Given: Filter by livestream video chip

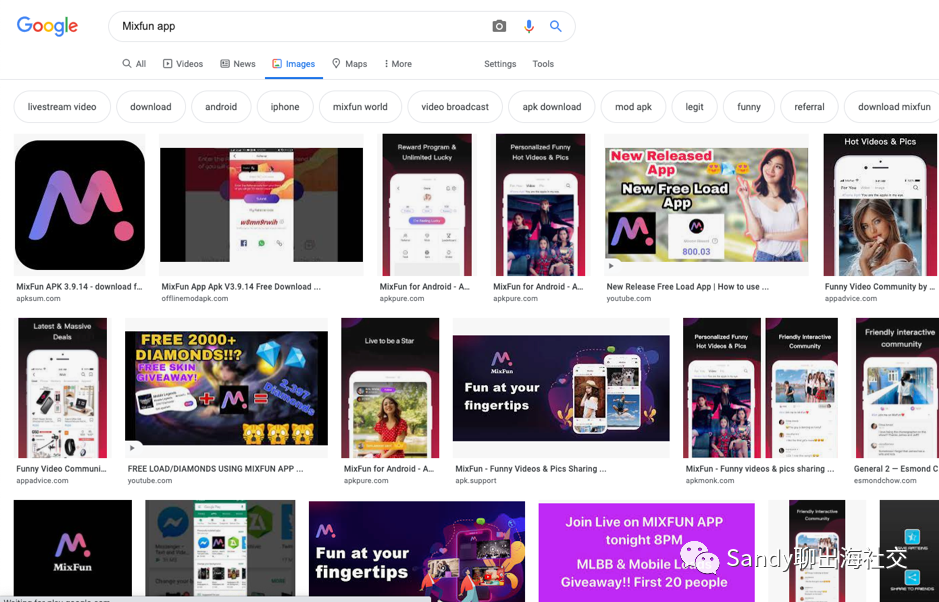Looking at the screenshot, I should pyautogui.click(x=62, y=107).
